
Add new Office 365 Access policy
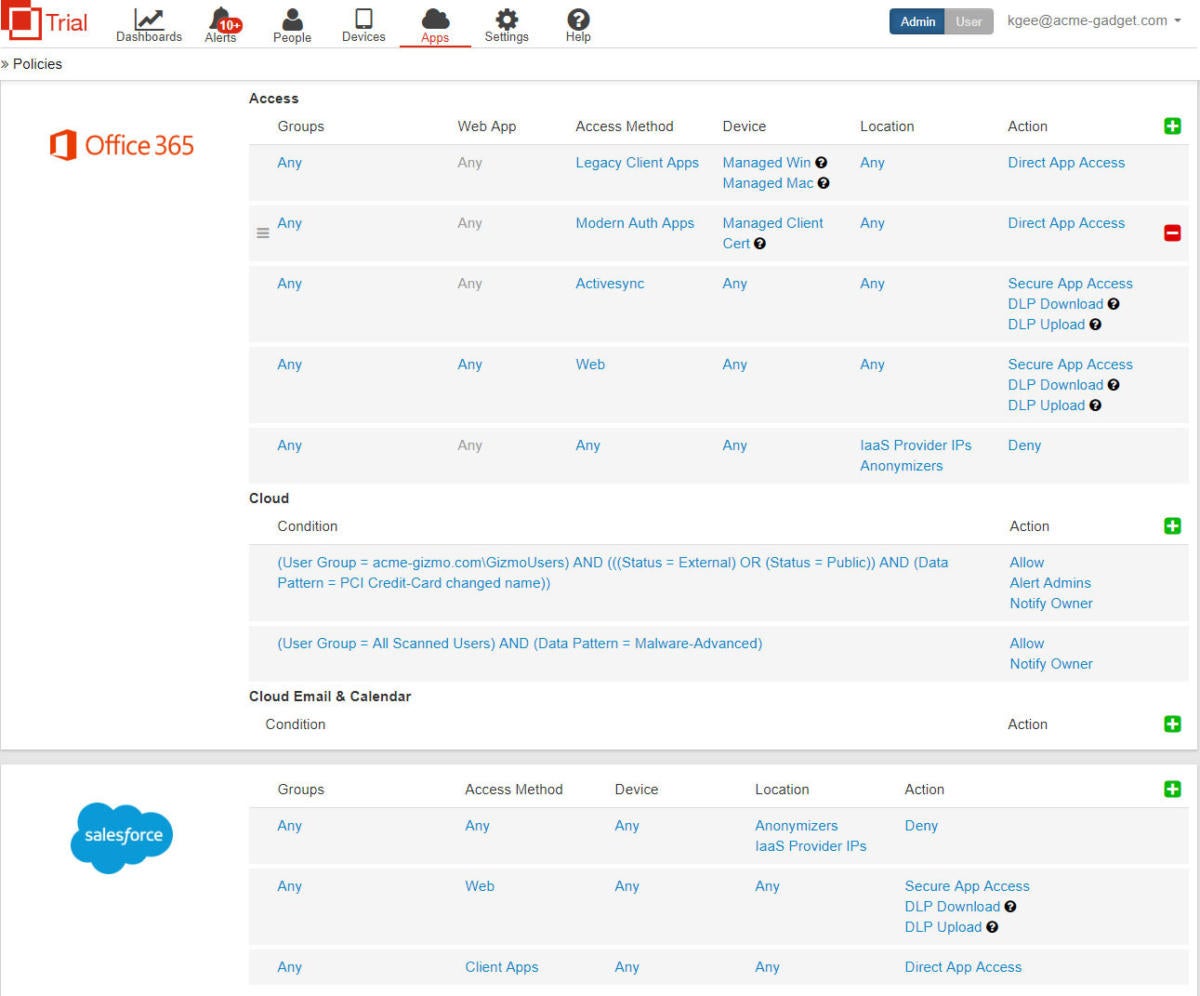1173,126
